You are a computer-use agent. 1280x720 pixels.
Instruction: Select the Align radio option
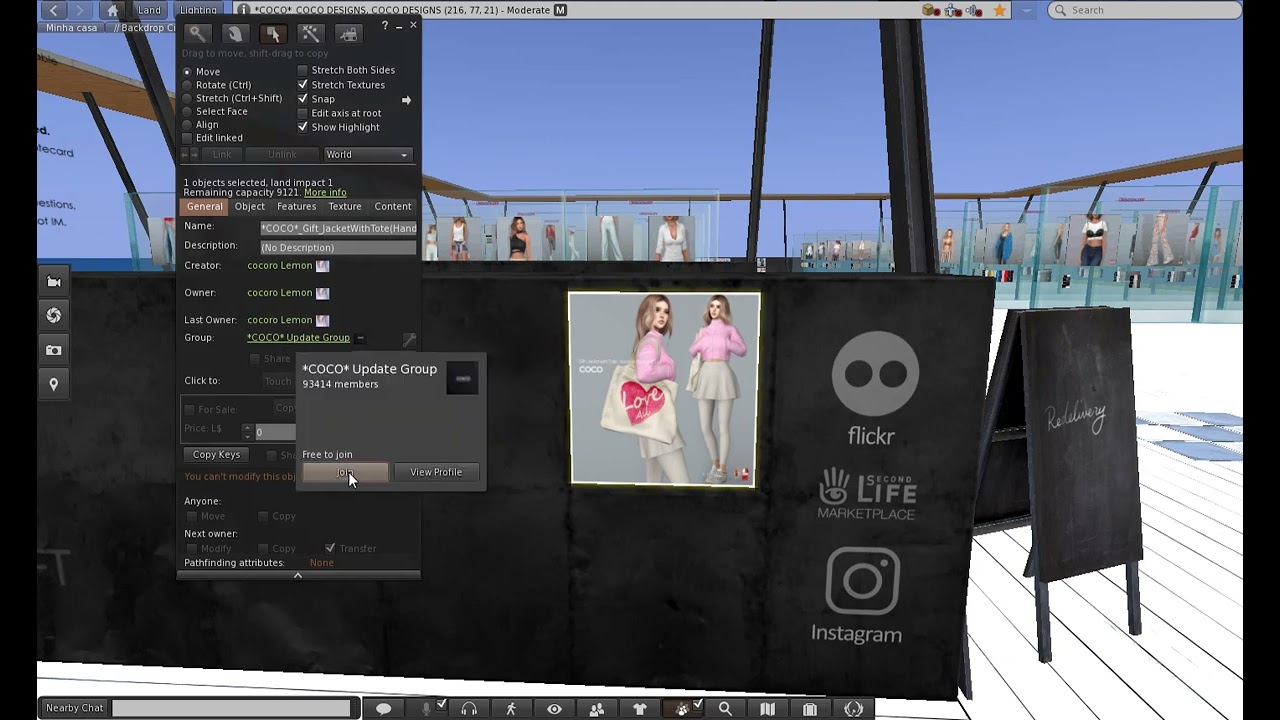pos(187,124)
